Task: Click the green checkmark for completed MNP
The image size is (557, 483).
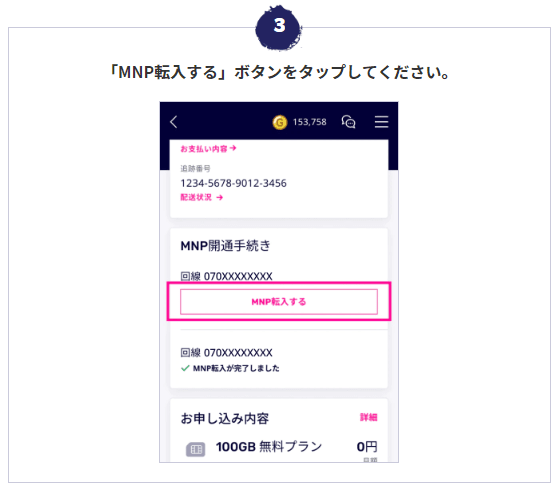Action: [x=185, y=368]
